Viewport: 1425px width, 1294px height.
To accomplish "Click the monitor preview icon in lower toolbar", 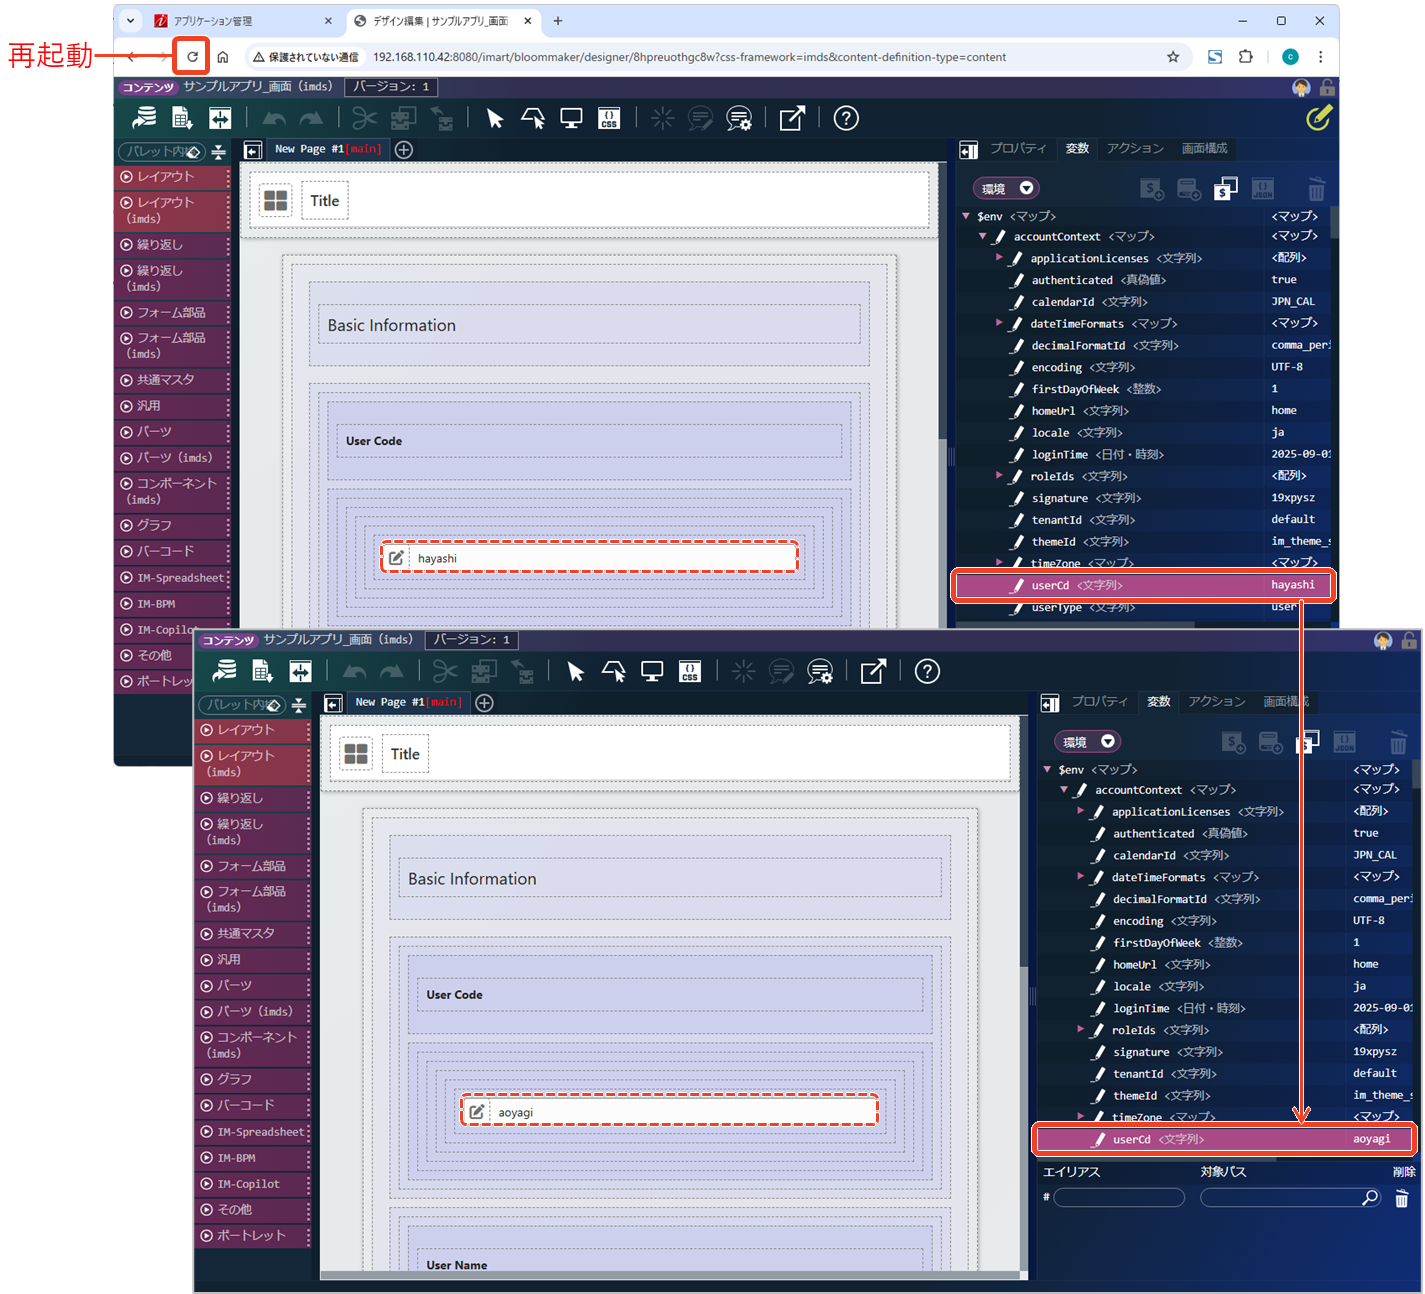I will [x=652, y=672].
